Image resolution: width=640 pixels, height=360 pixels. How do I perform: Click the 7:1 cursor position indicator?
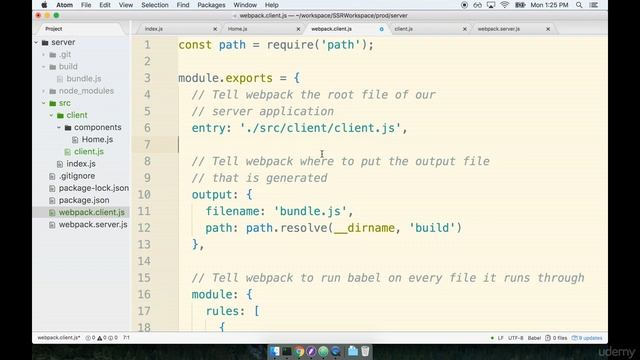tap(126, 338)
